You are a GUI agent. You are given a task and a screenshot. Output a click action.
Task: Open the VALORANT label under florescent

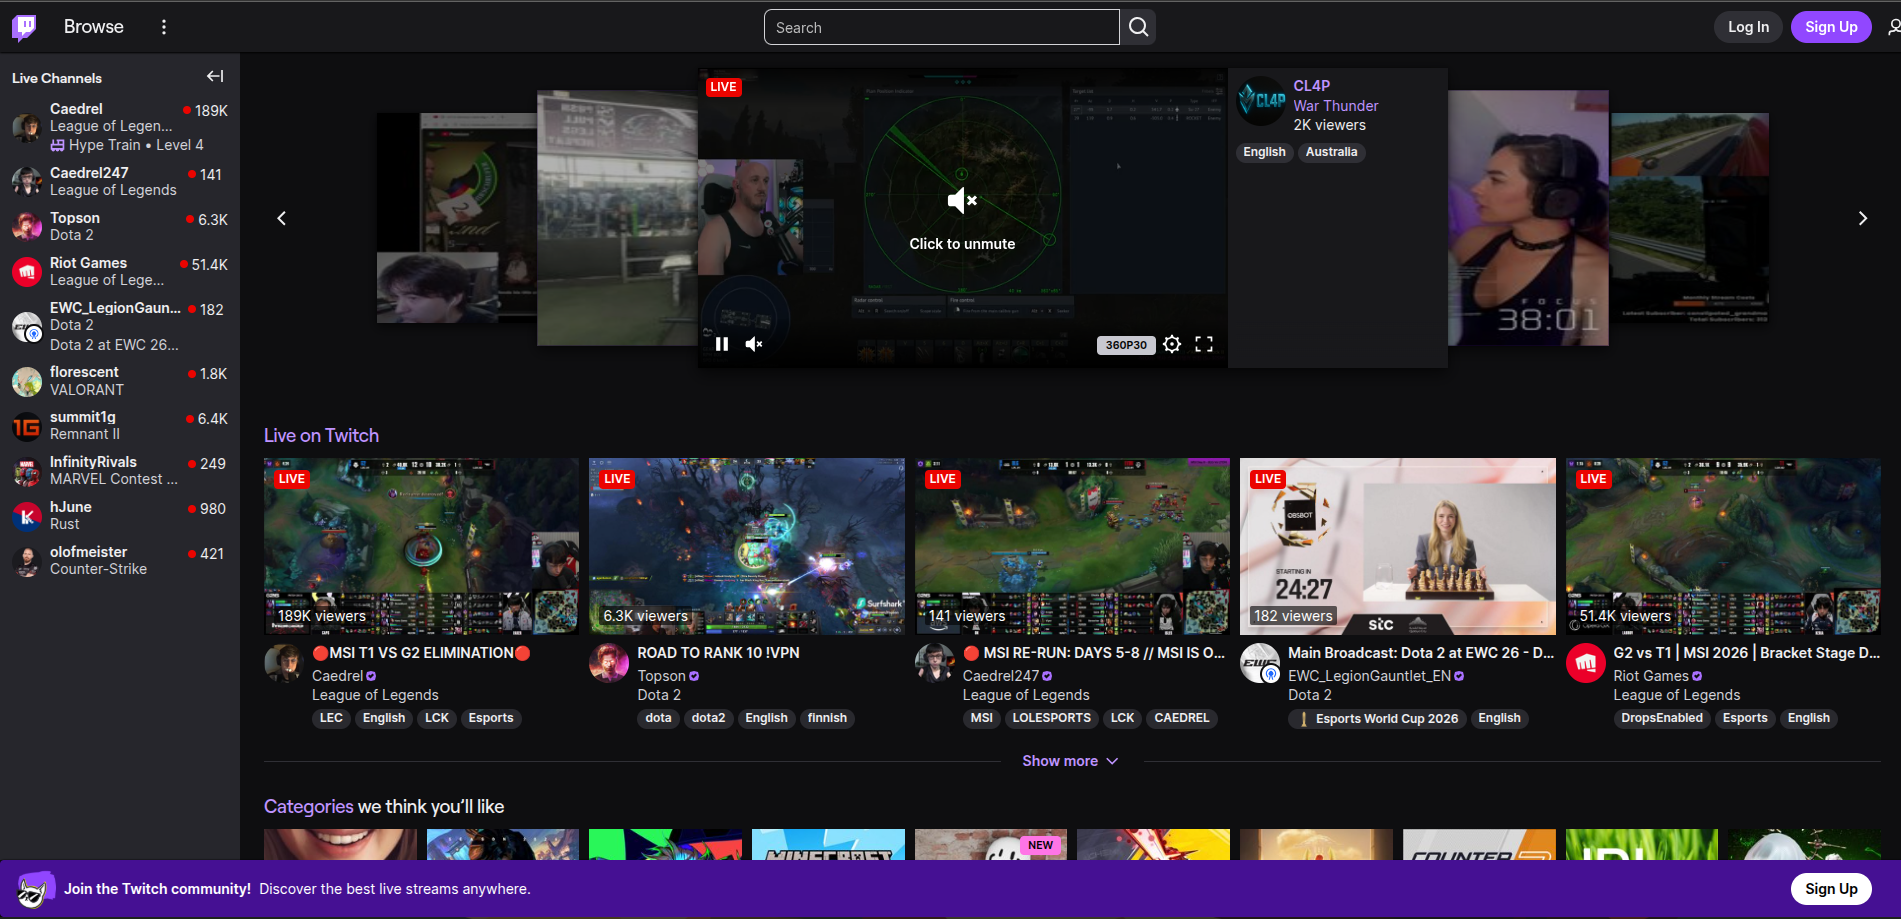pos(87,390)
